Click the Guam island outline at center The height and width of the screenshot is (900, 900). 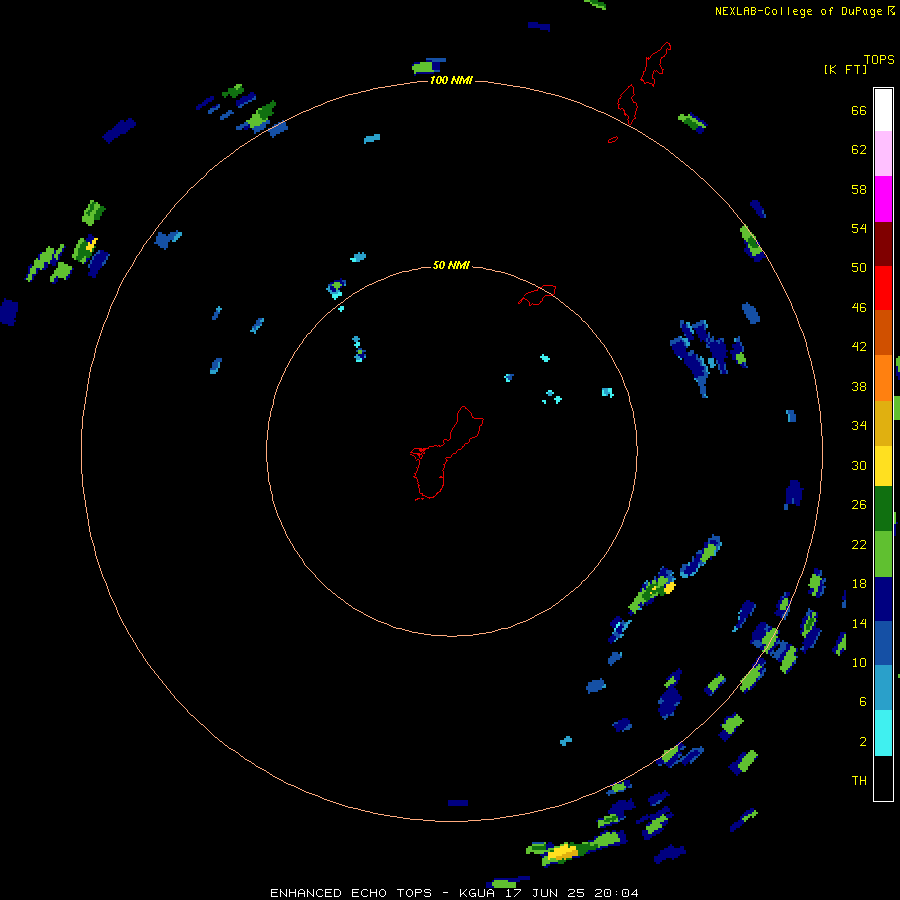[447, 453]
